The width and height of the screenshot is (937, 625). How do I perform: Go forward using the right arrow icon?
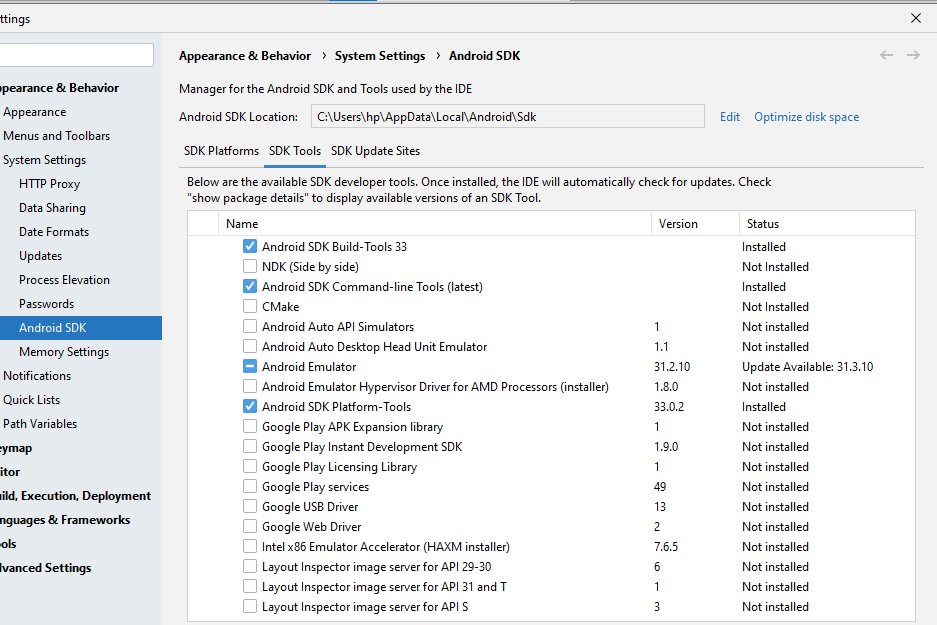913,56
